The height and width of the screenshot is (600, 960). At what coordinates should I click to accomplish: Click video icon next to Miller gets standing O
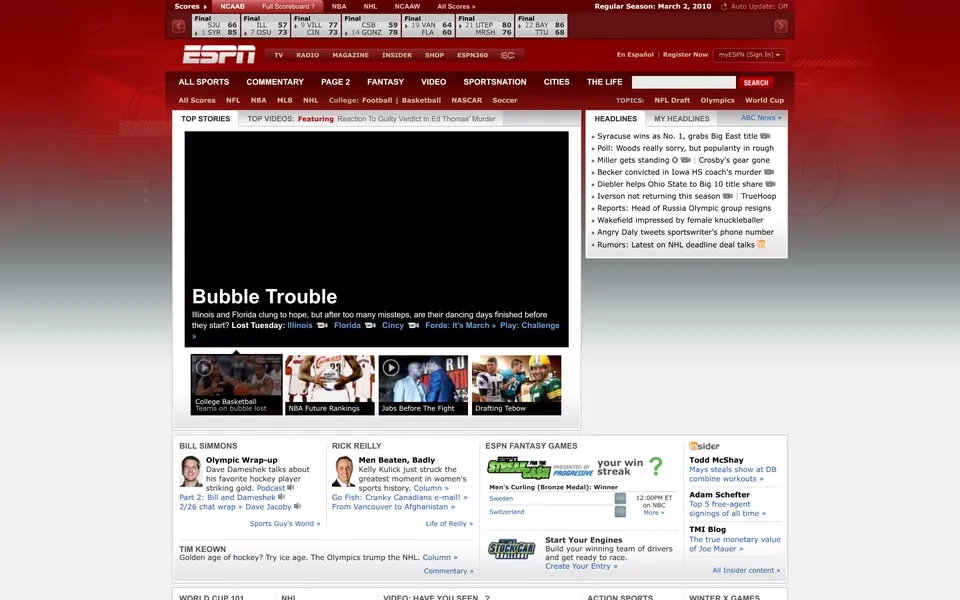click(x=685, y=160)
